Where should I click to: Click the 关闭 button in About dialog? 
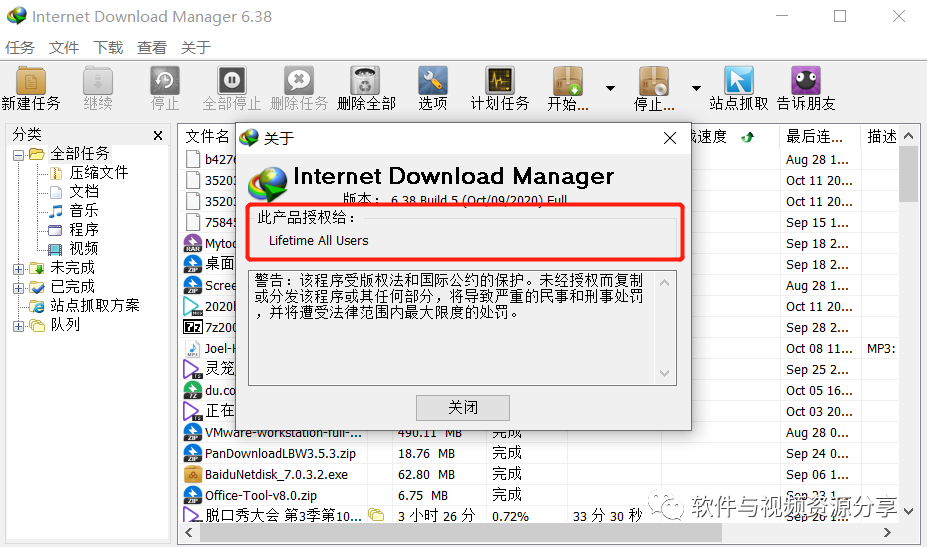click(463, 408)
